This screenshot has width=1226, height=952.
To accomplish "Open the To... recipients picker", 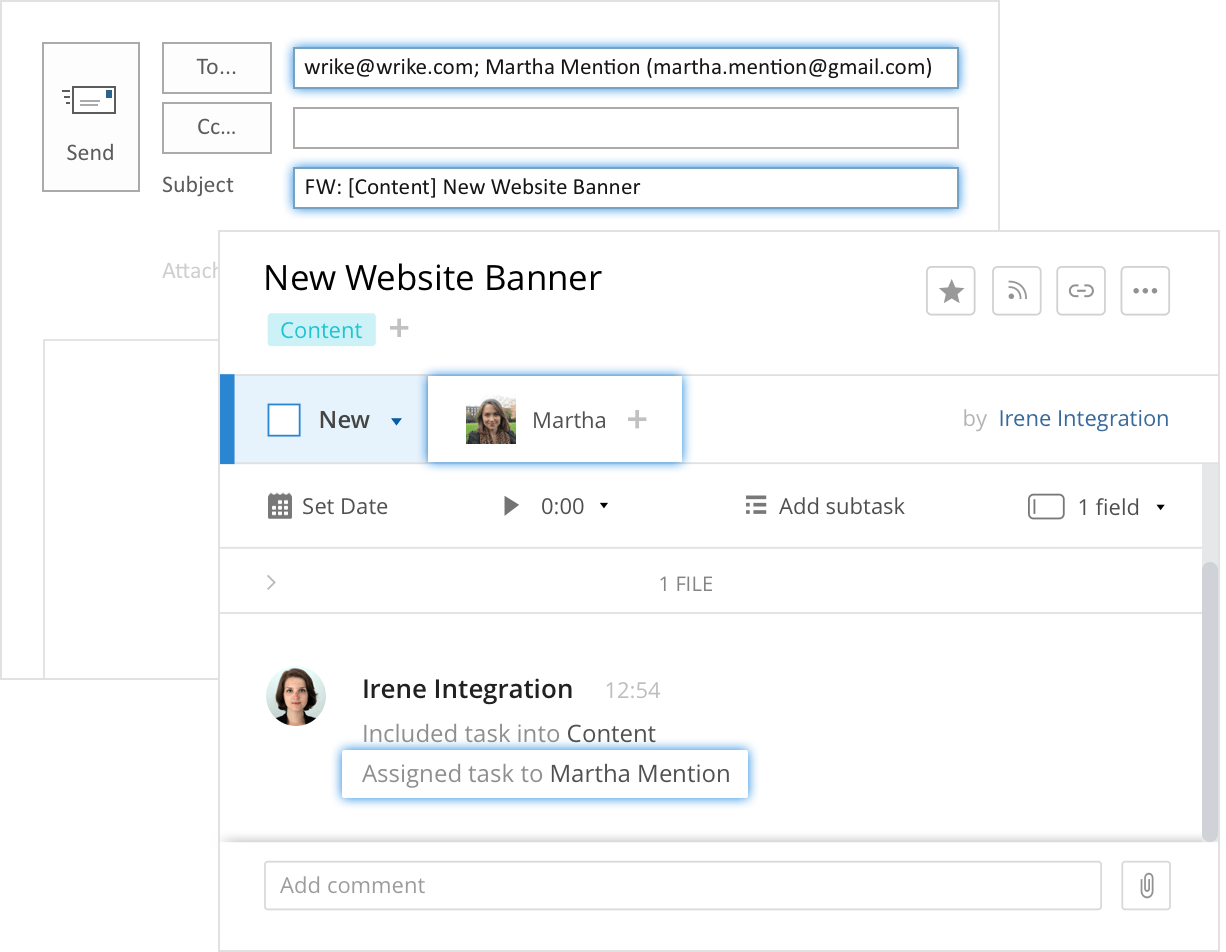I will click(x=217, y=68).
